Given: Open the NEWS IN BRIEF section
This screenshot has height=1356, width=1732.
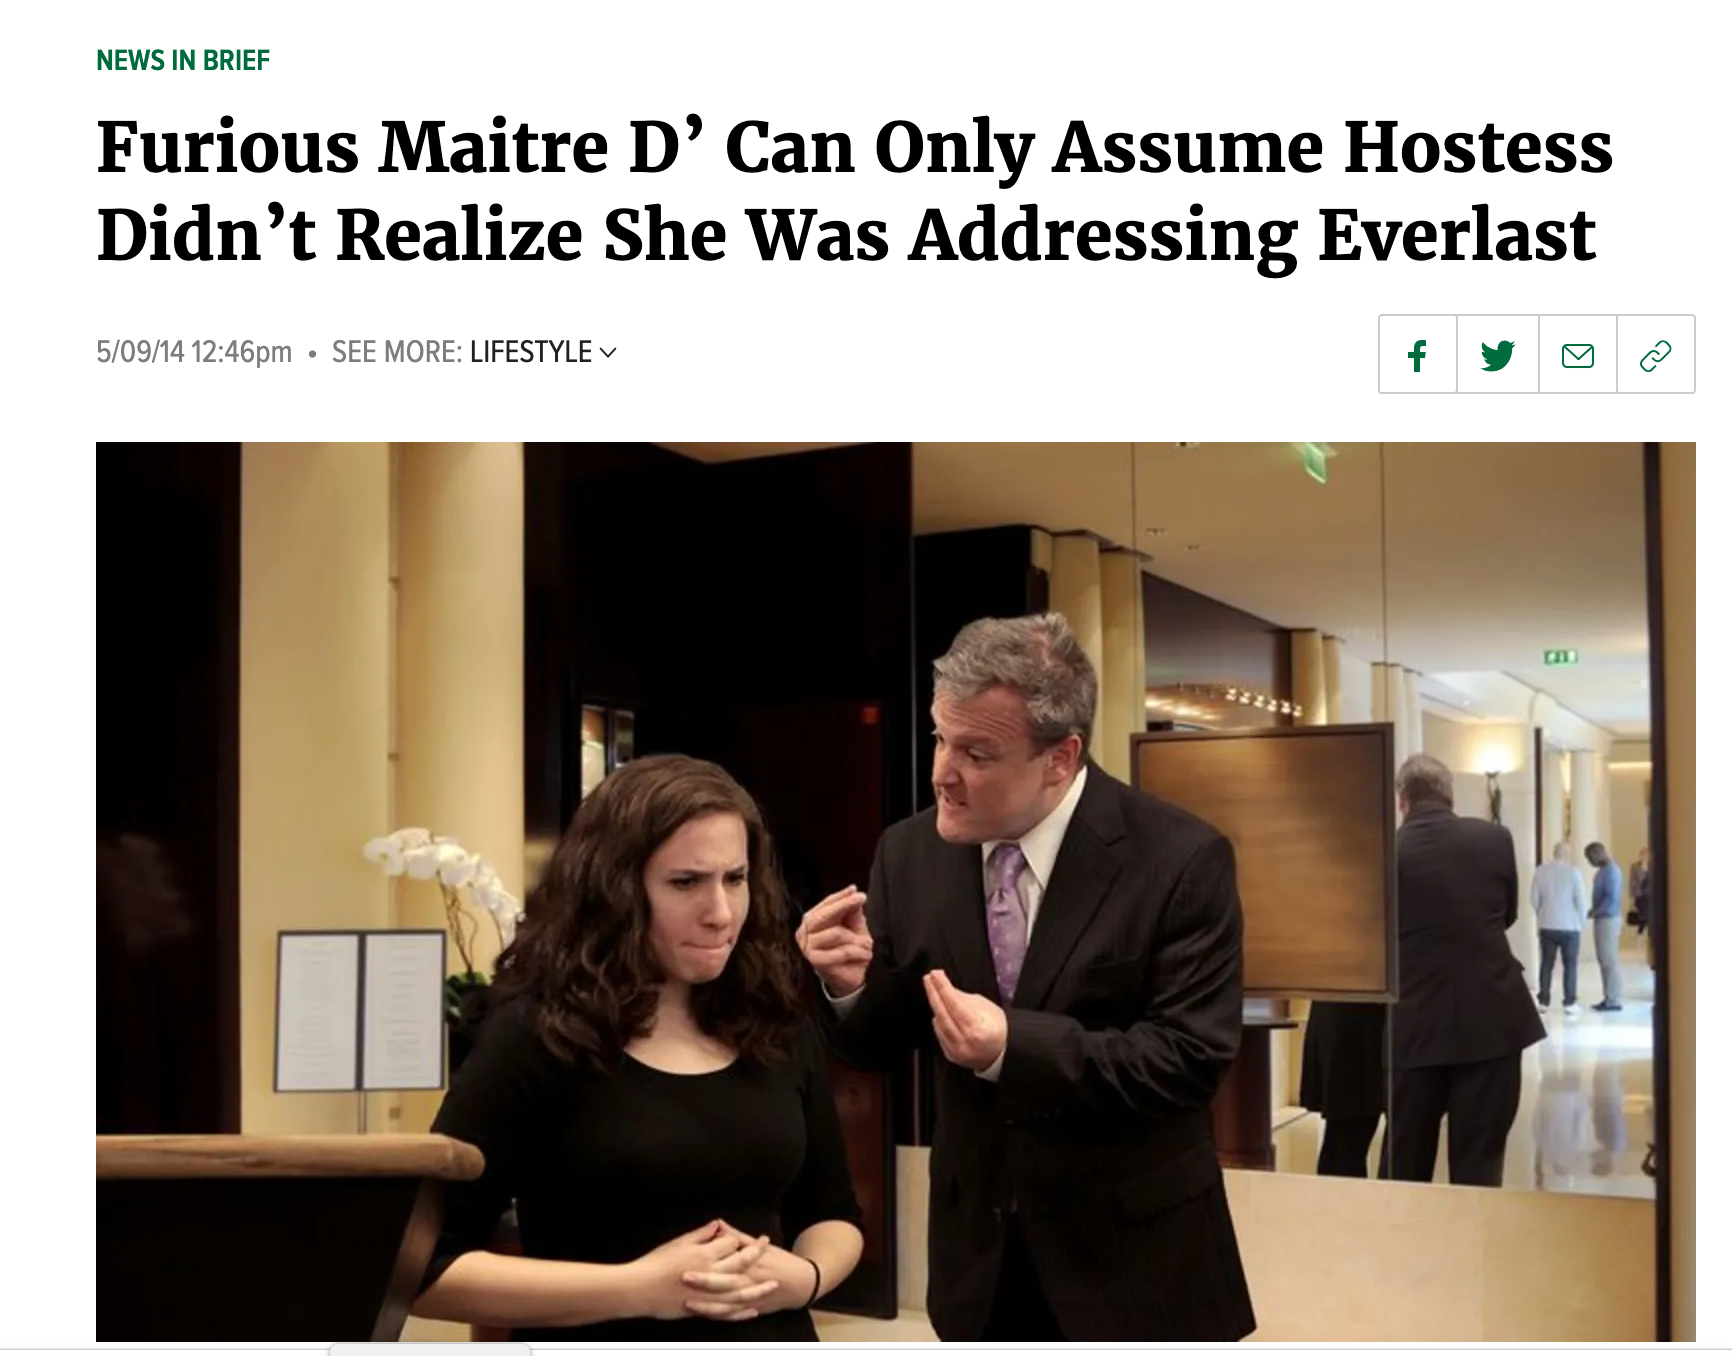Looking at the screenshot, I should (x=183, y=60).
